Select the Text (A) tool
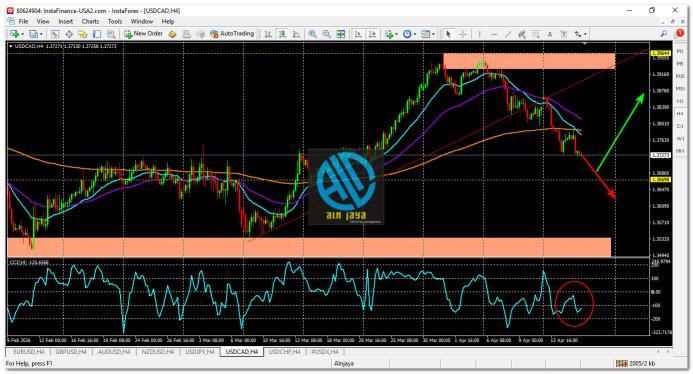693x374 pixels. pos(550,34)
